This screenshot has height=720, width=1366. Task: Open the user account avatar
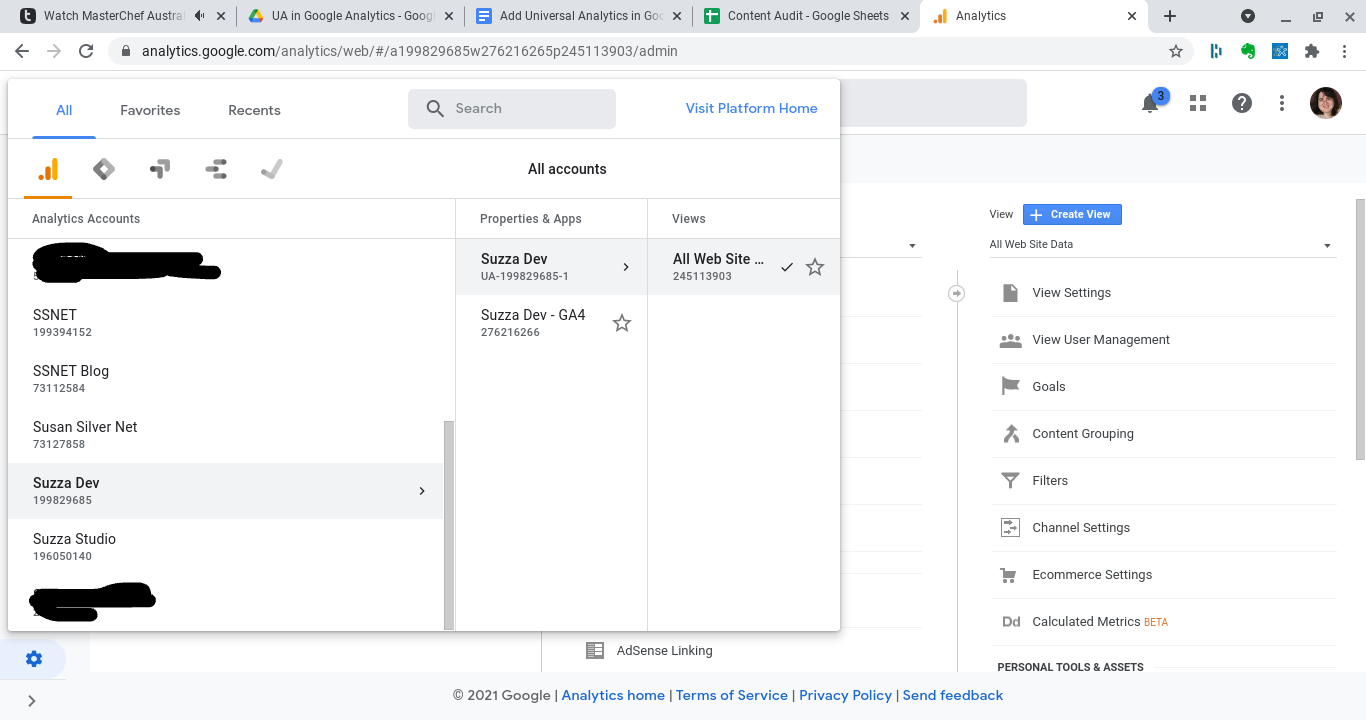coord(1326,103)
